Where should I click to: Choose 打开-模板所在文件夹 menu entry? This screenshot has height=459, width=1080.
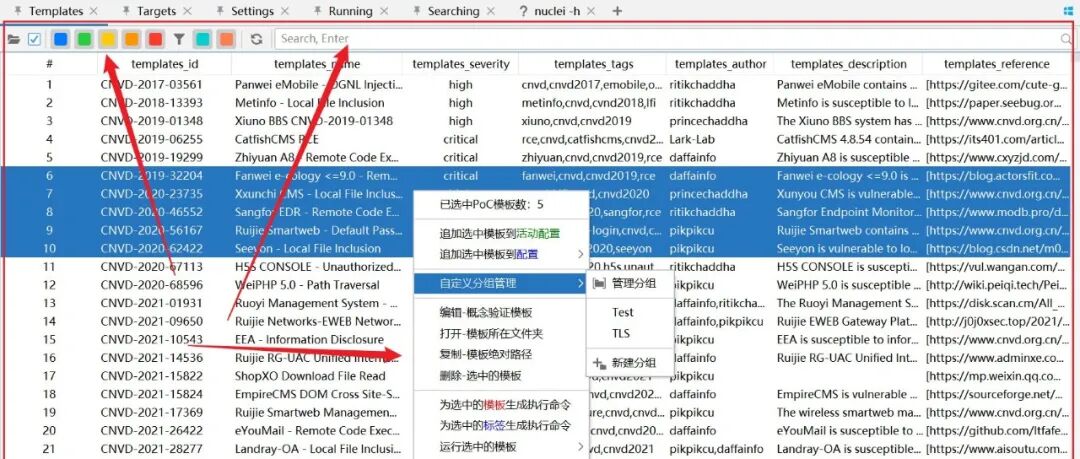pyautogui.click(x=501, y=334)
